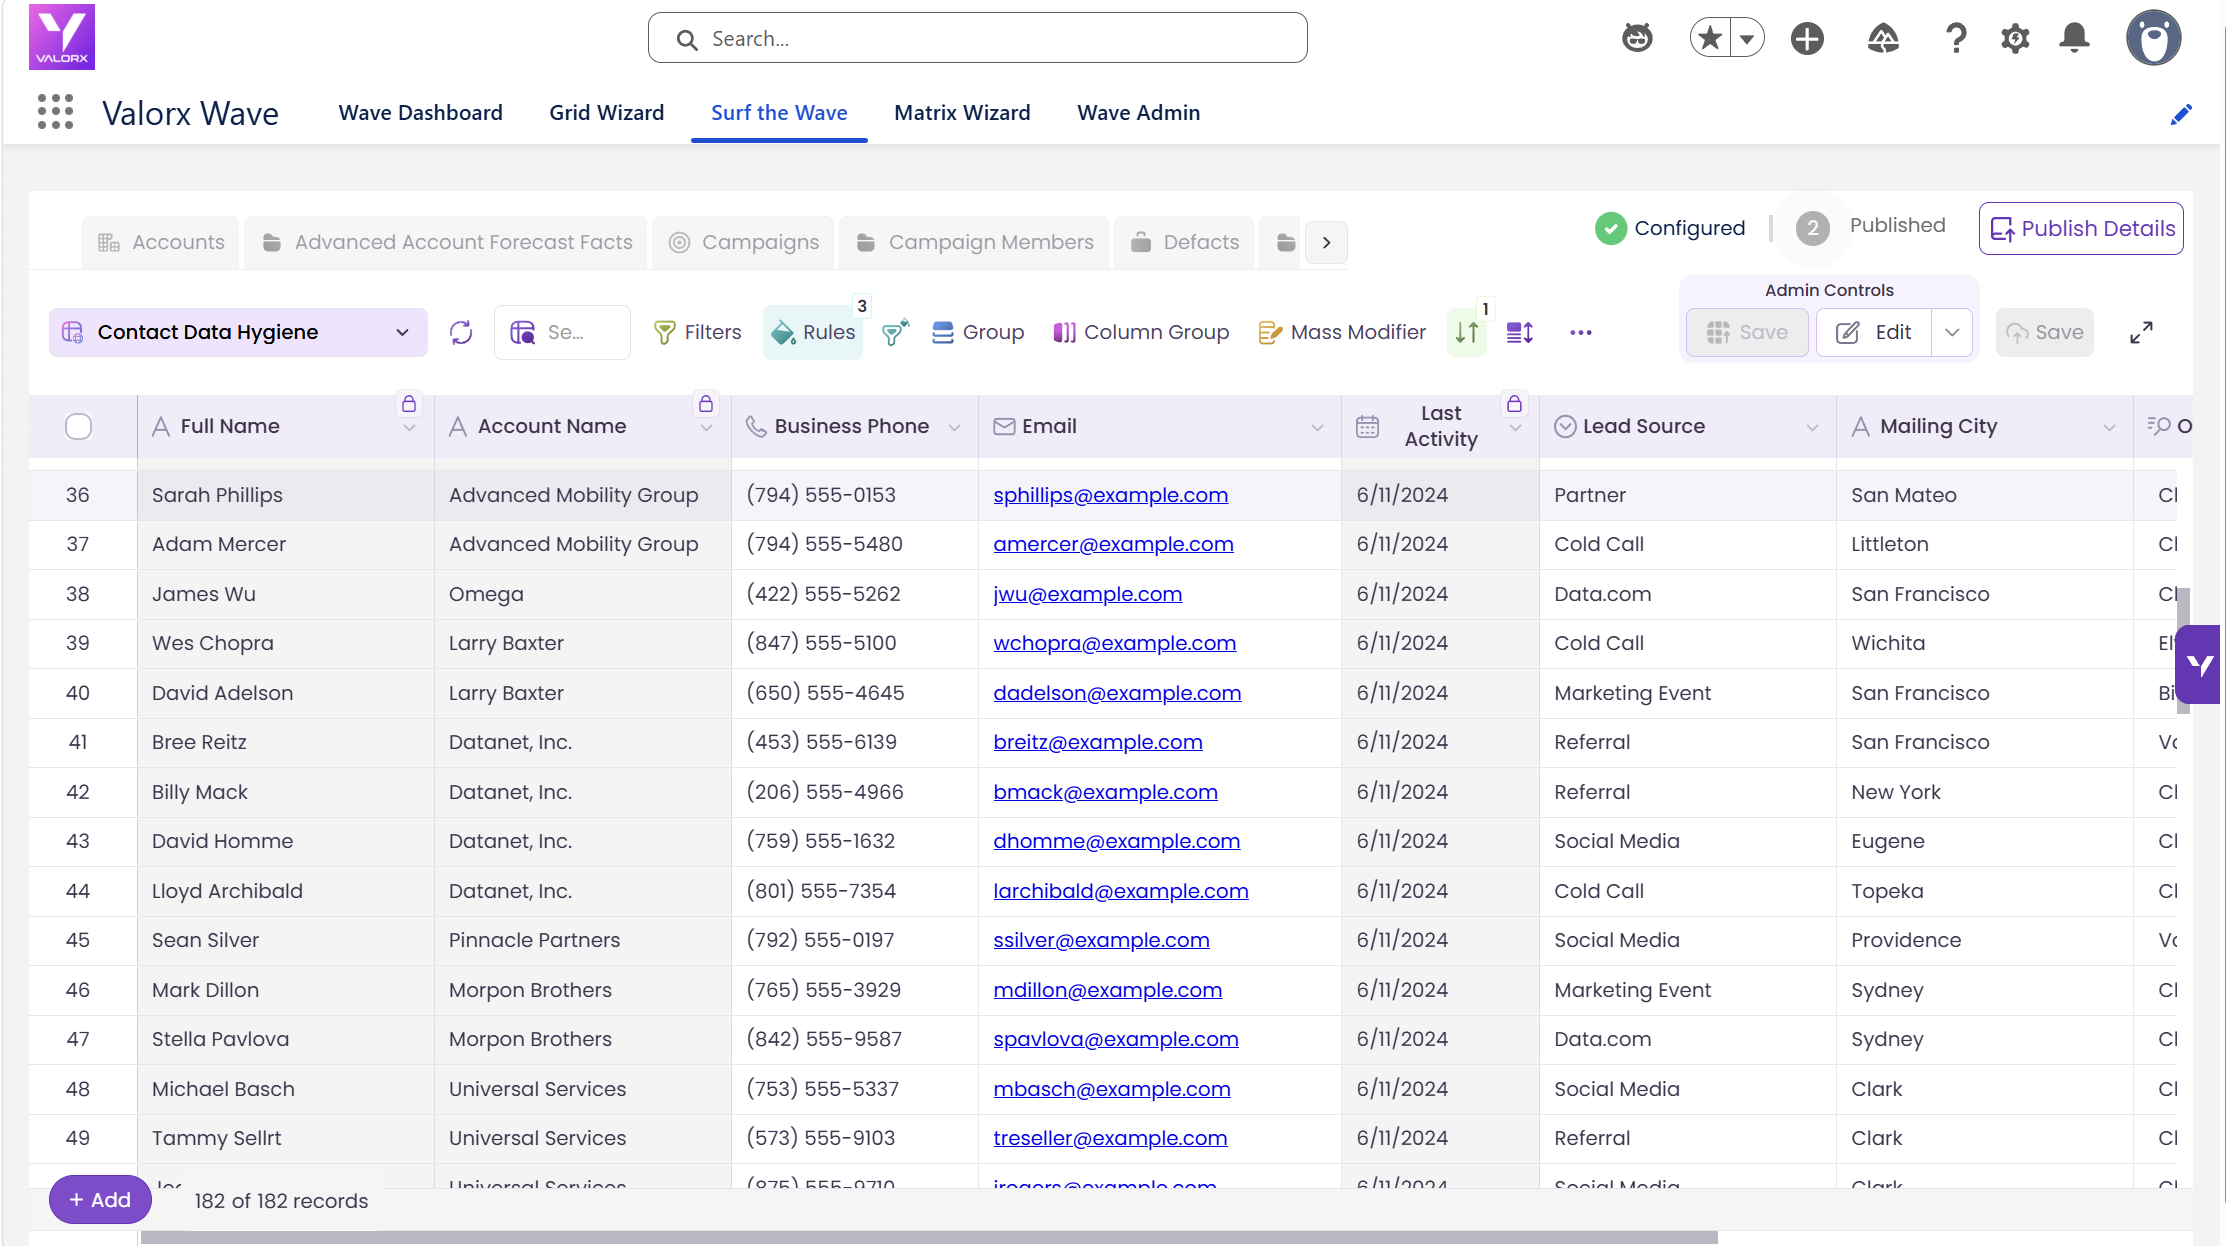Image resolution: width=2226 pixels, height=1246 pixels.
Task: Switch to Grid Wizard tab
Action: (607, 113)
